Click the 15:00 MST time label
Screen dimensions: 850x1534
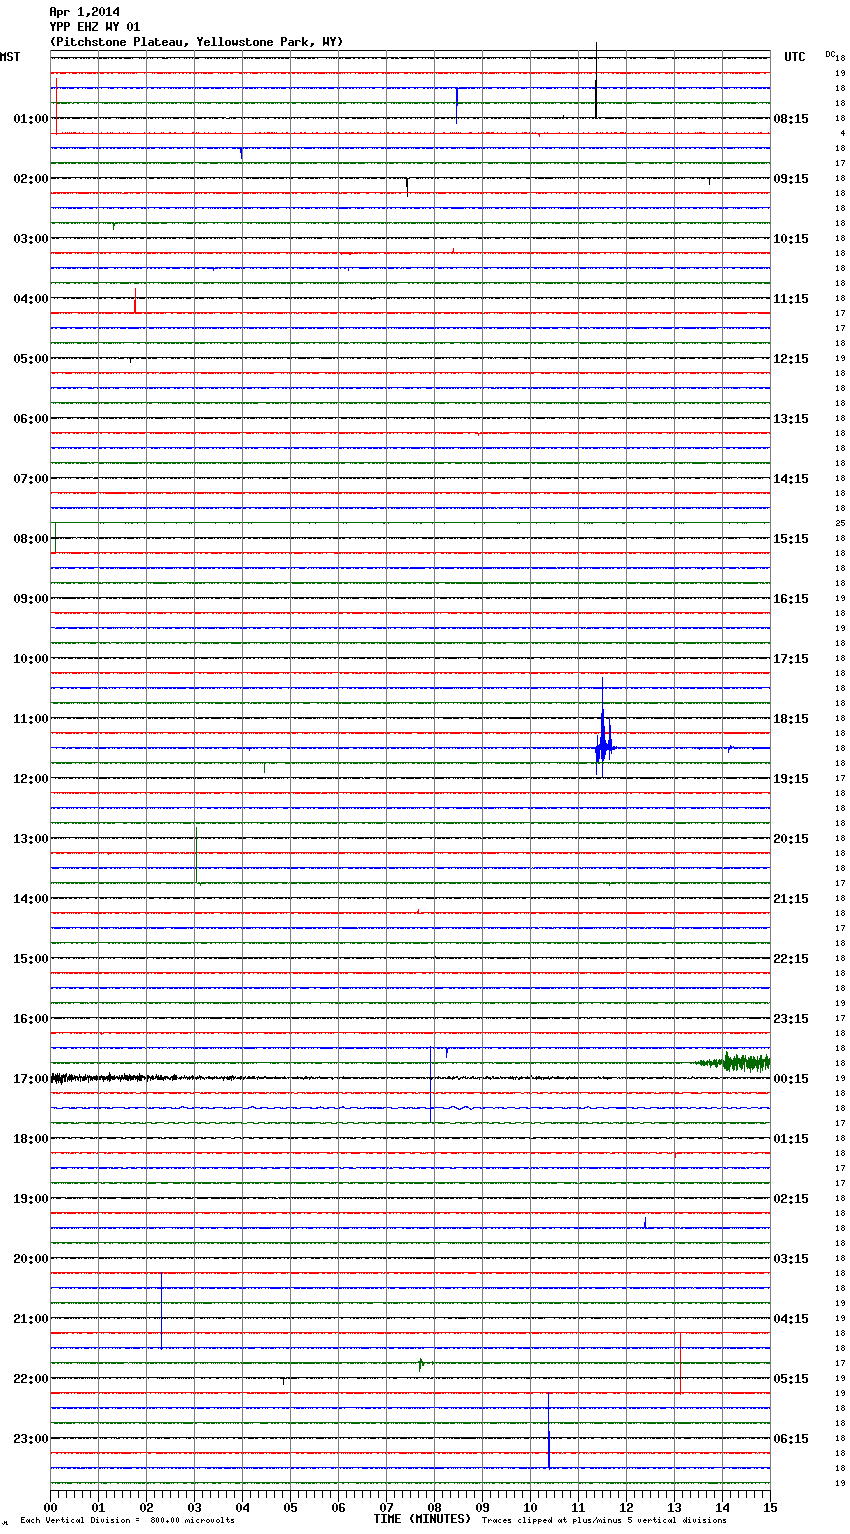(x=31, y=958)
